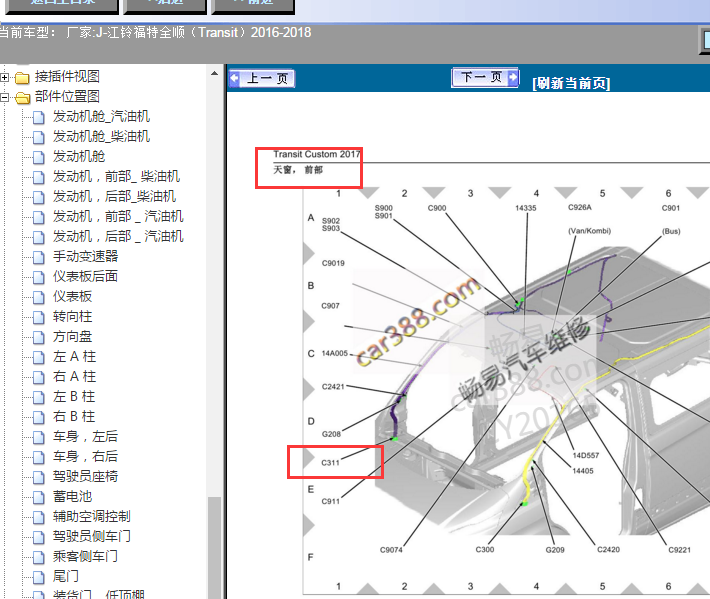Click connector label C907 in diagram
The height and width of the screenshot is (599, 710).
tap(330, 306)
